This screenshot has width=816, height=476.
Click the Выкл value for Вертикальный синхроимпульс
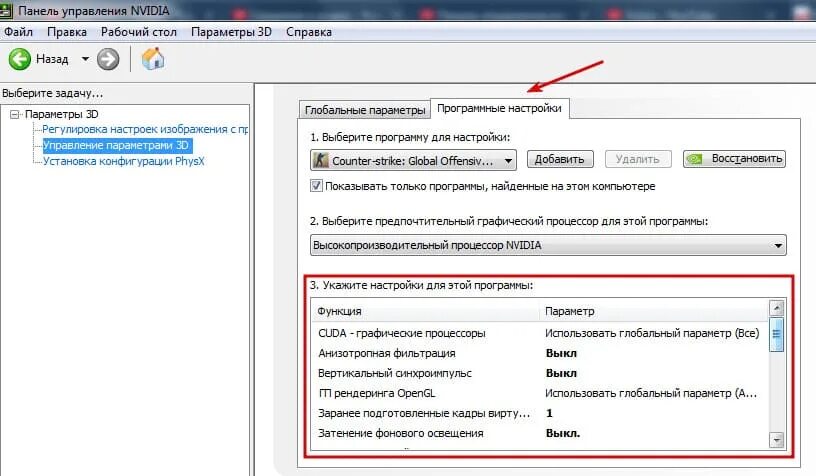[x=561, y=373]
